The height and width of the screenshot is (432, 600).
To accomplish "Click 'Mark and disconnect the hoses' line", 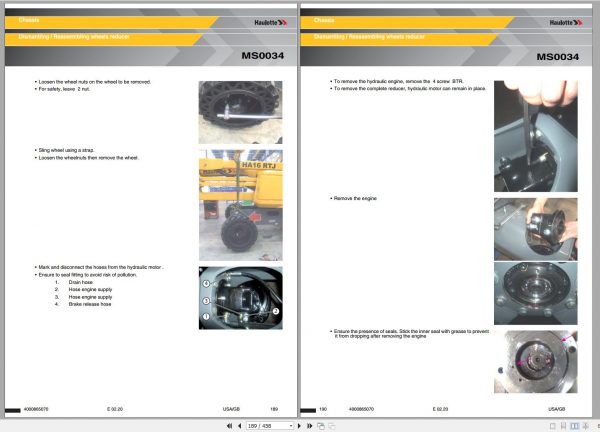I will point(99,267).
